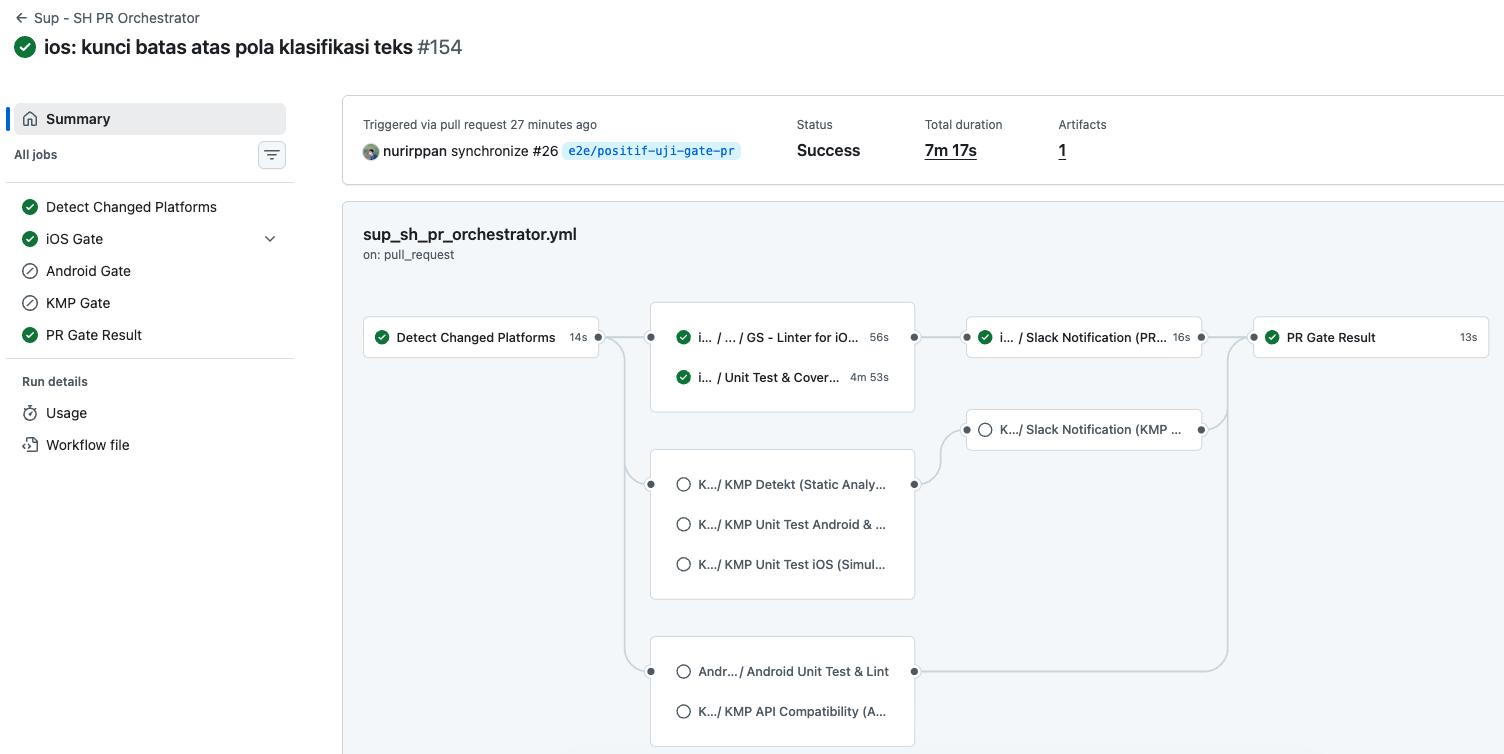The image size is (1504, 754).
Task: Click the sup_sh_pr_orchestrator.yml workflow filename
Action: 470,235
